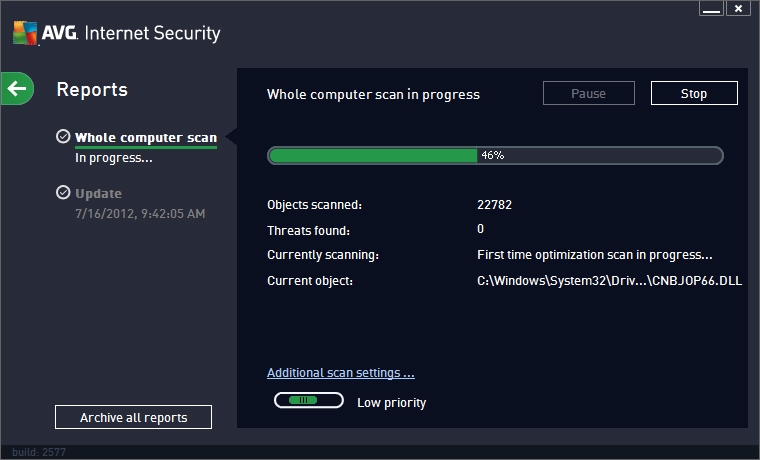
Task: Archive all reports
Action: coord(133,417)
